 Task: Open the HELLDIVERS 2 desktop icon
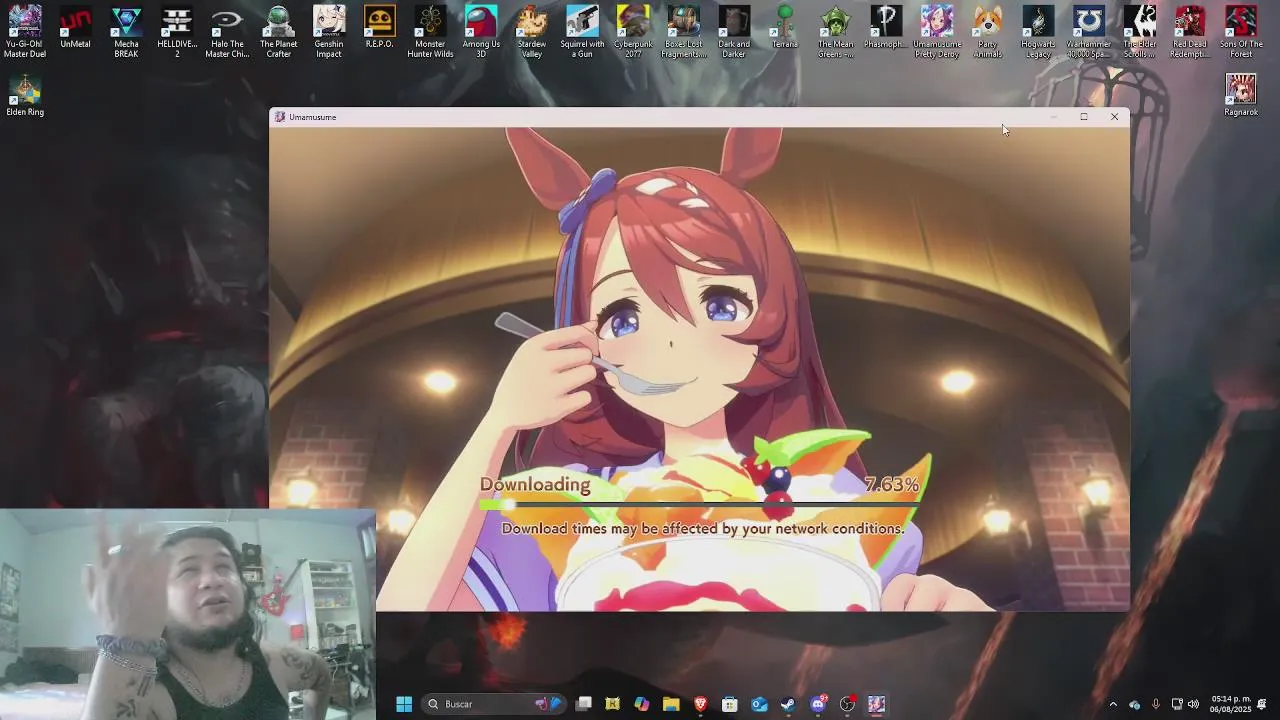tap(177, 31)
